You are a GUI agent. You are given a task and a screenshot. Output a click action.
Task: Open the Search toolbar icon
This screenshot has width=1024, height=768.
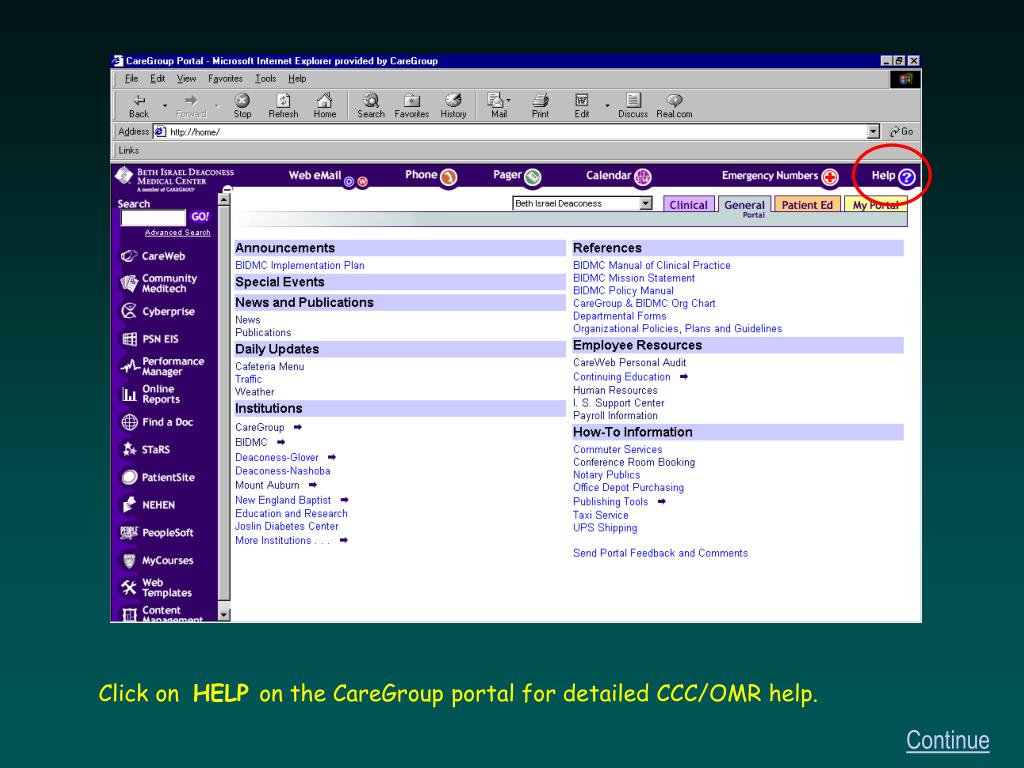[x=371, y=105]
